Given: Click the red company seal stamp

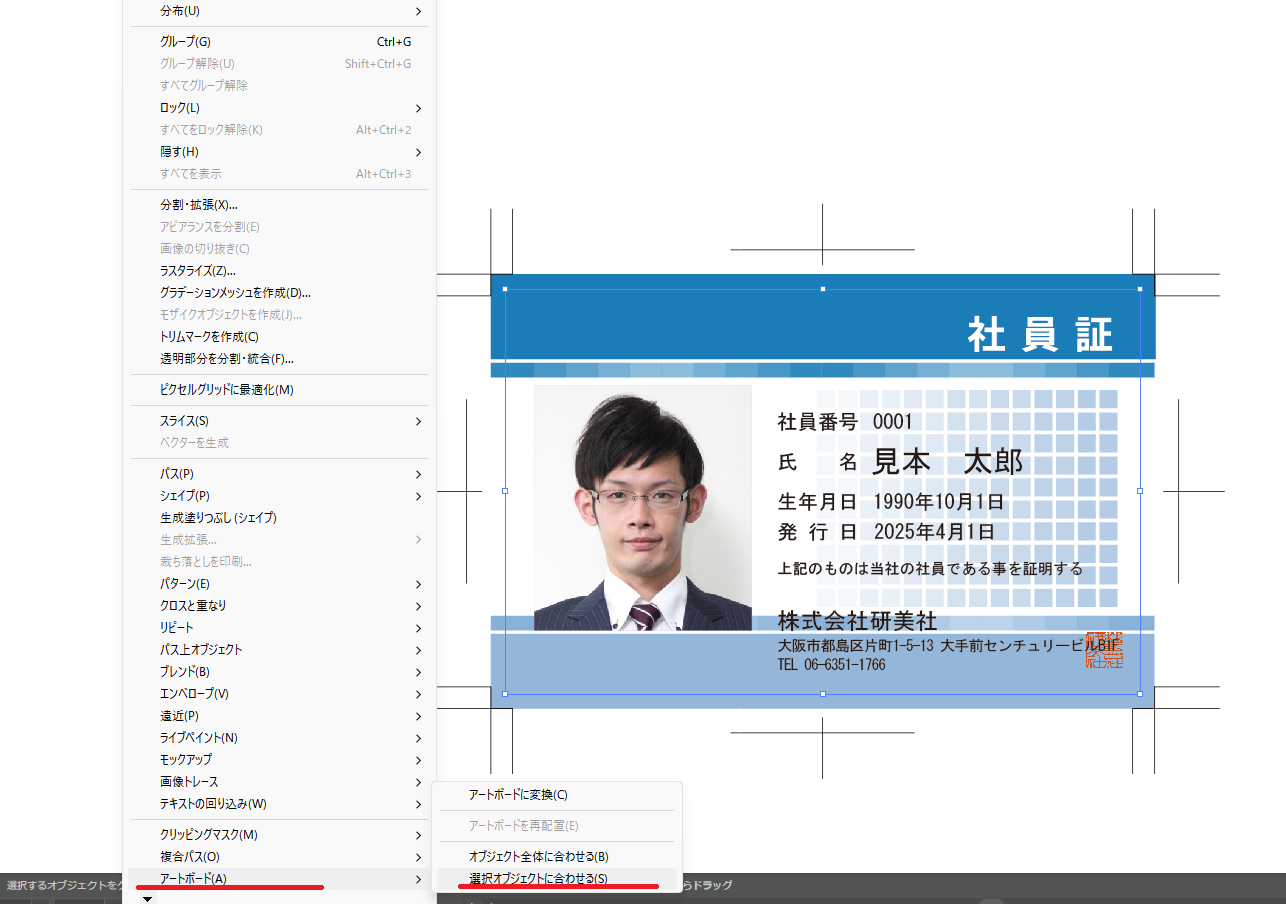Looking at the screenshot, I should click(1103, 650).
